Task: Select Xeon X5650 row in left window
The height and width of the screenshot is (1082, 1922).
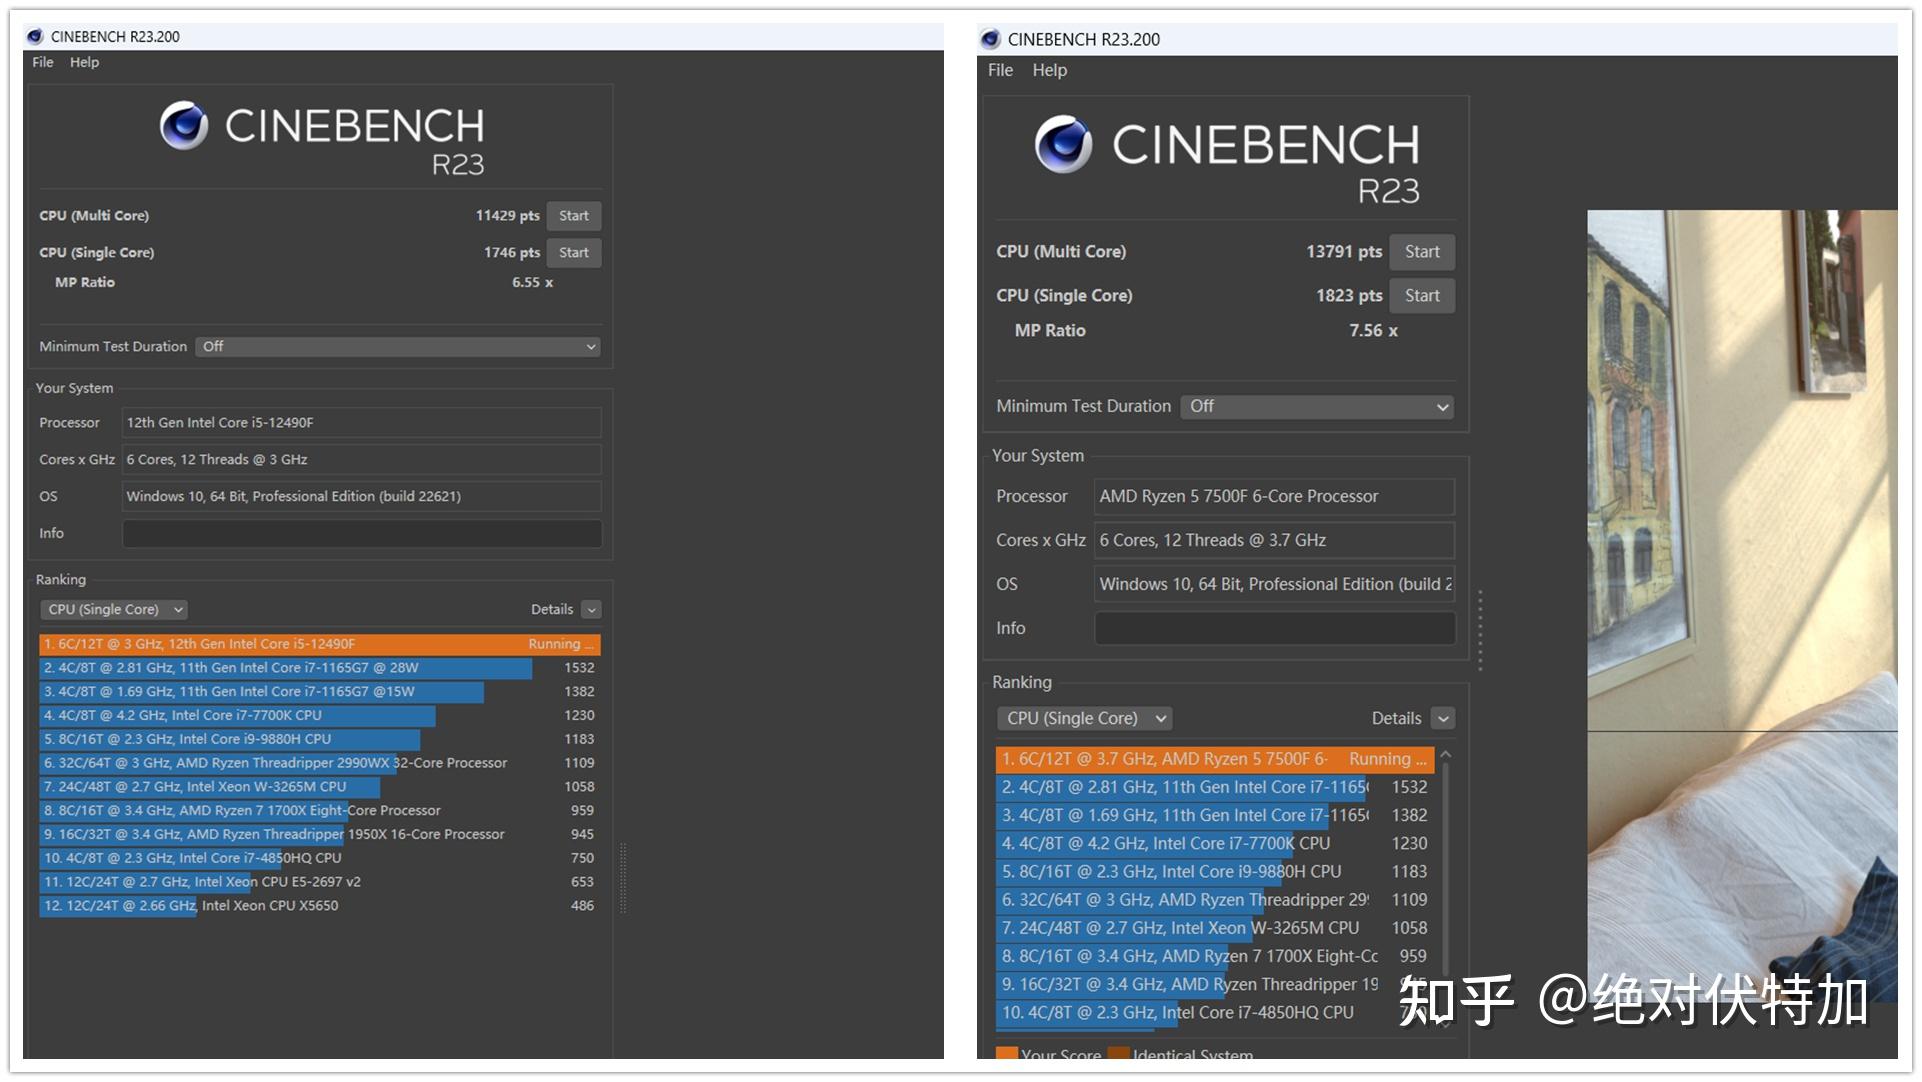Action: 320,906
